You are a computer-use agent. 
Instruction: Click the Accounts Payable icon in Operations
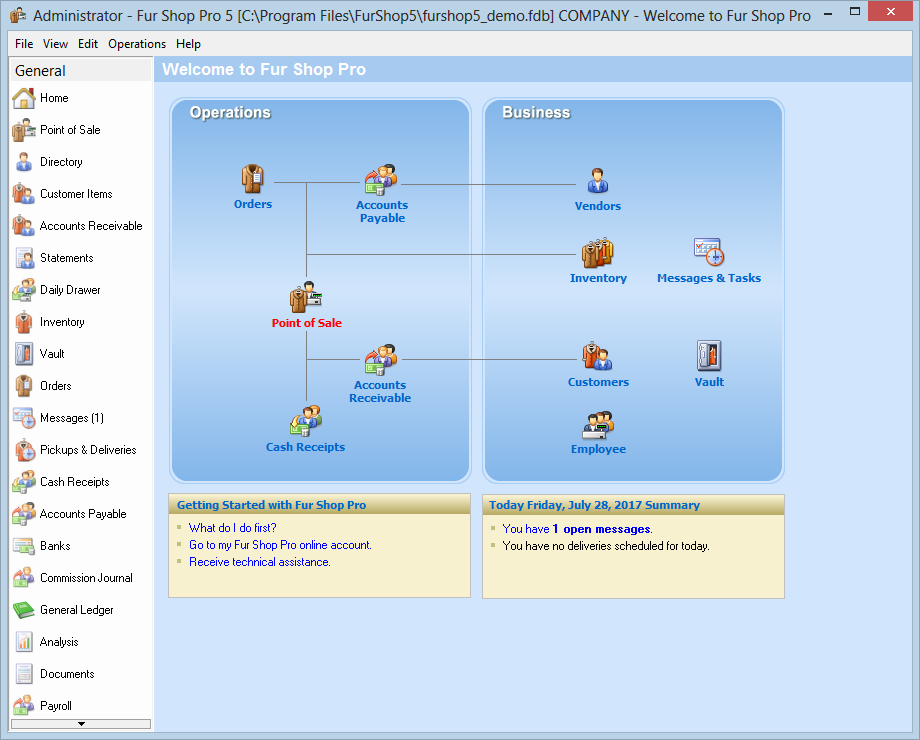(x=381, y=180)
